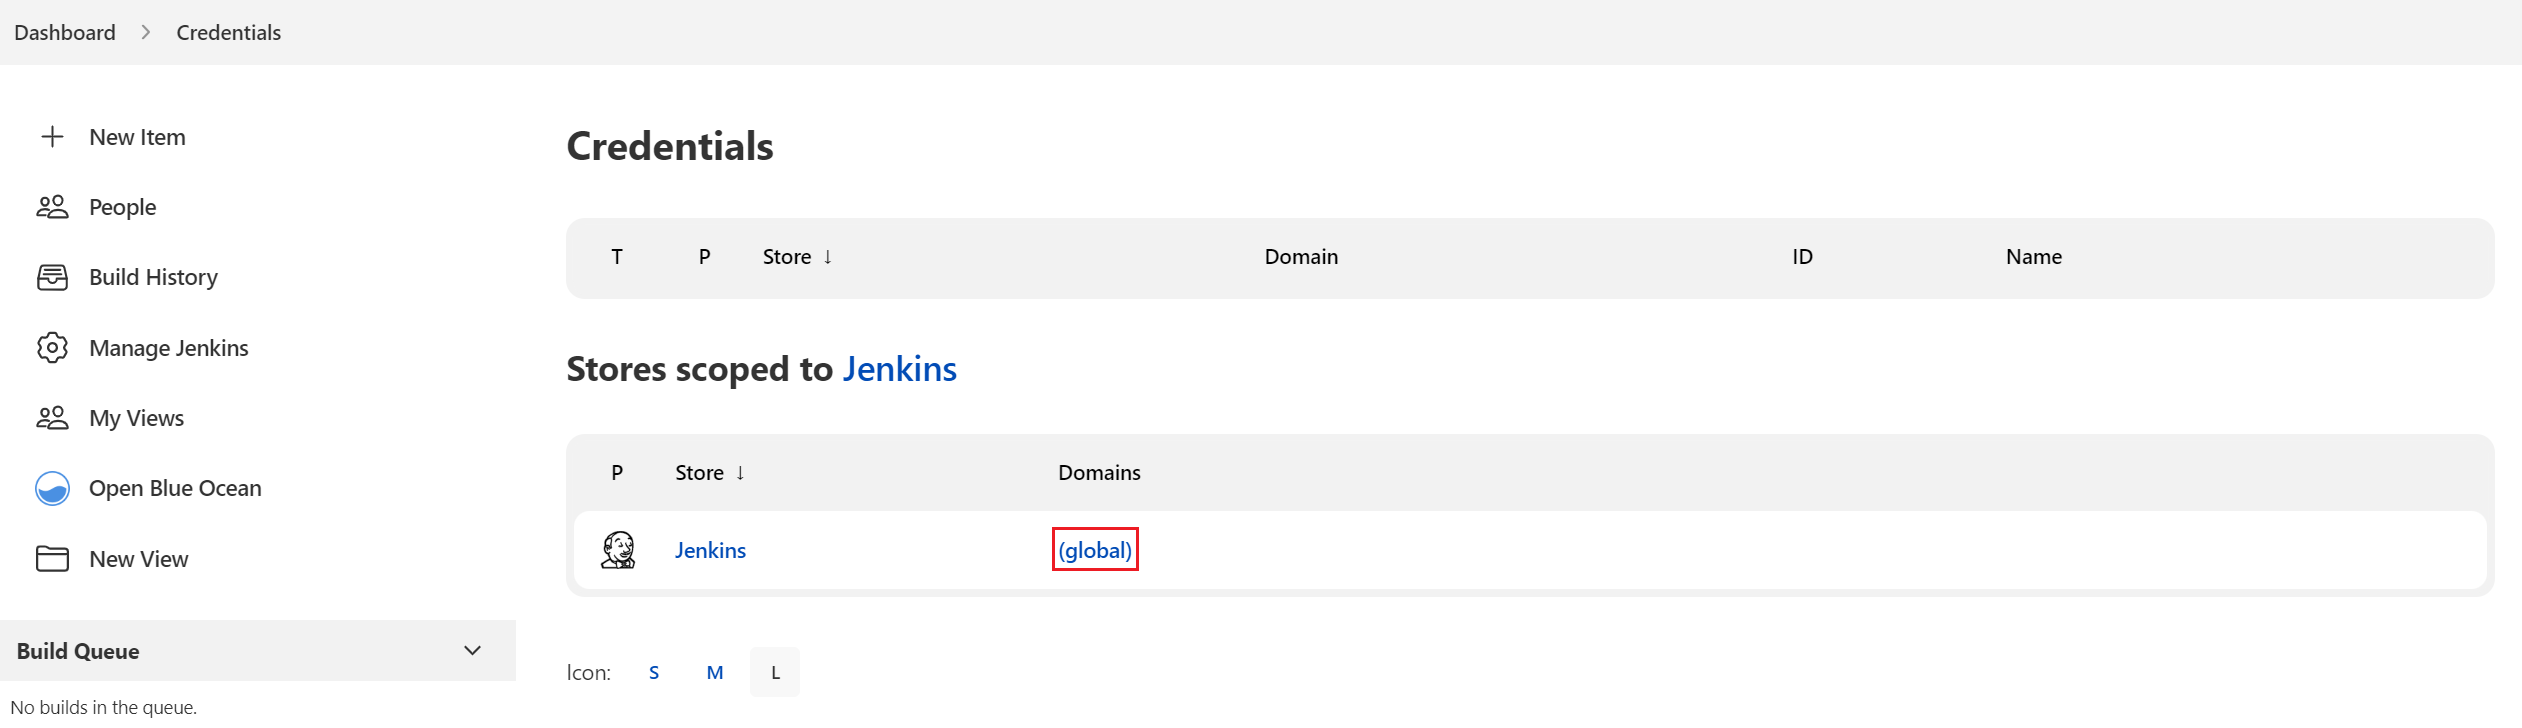Click the Jenkins butler store icon
This screenshot has width=2522, height=728.
[x=618, y=550]
